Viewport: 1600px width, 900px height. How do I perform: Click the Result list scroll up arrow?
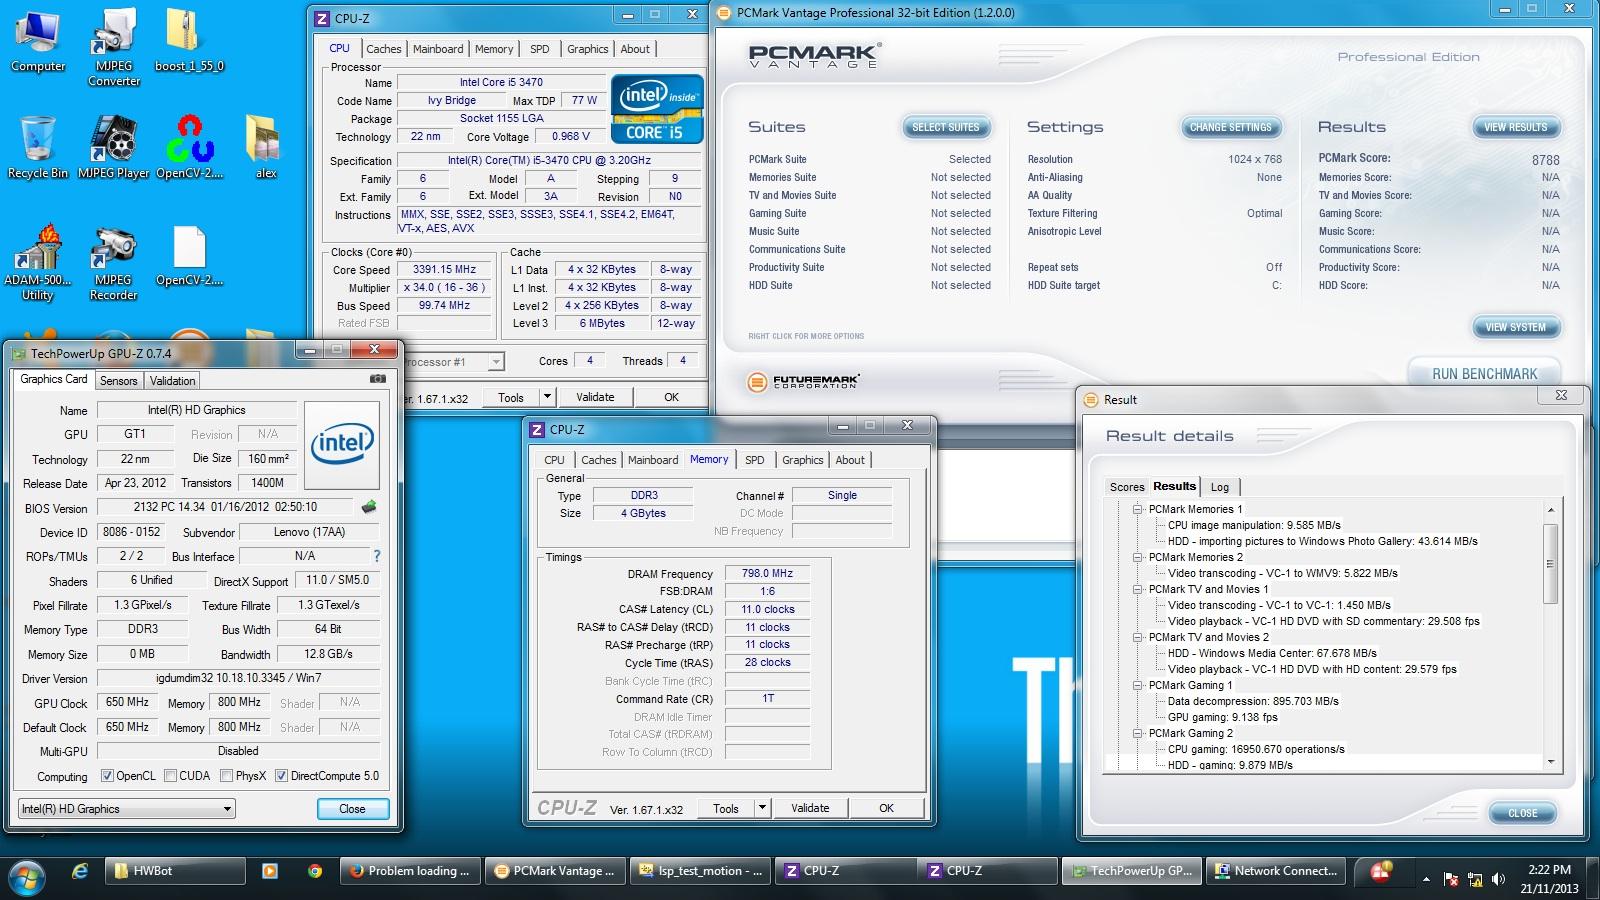click(x=1550, y=510)
